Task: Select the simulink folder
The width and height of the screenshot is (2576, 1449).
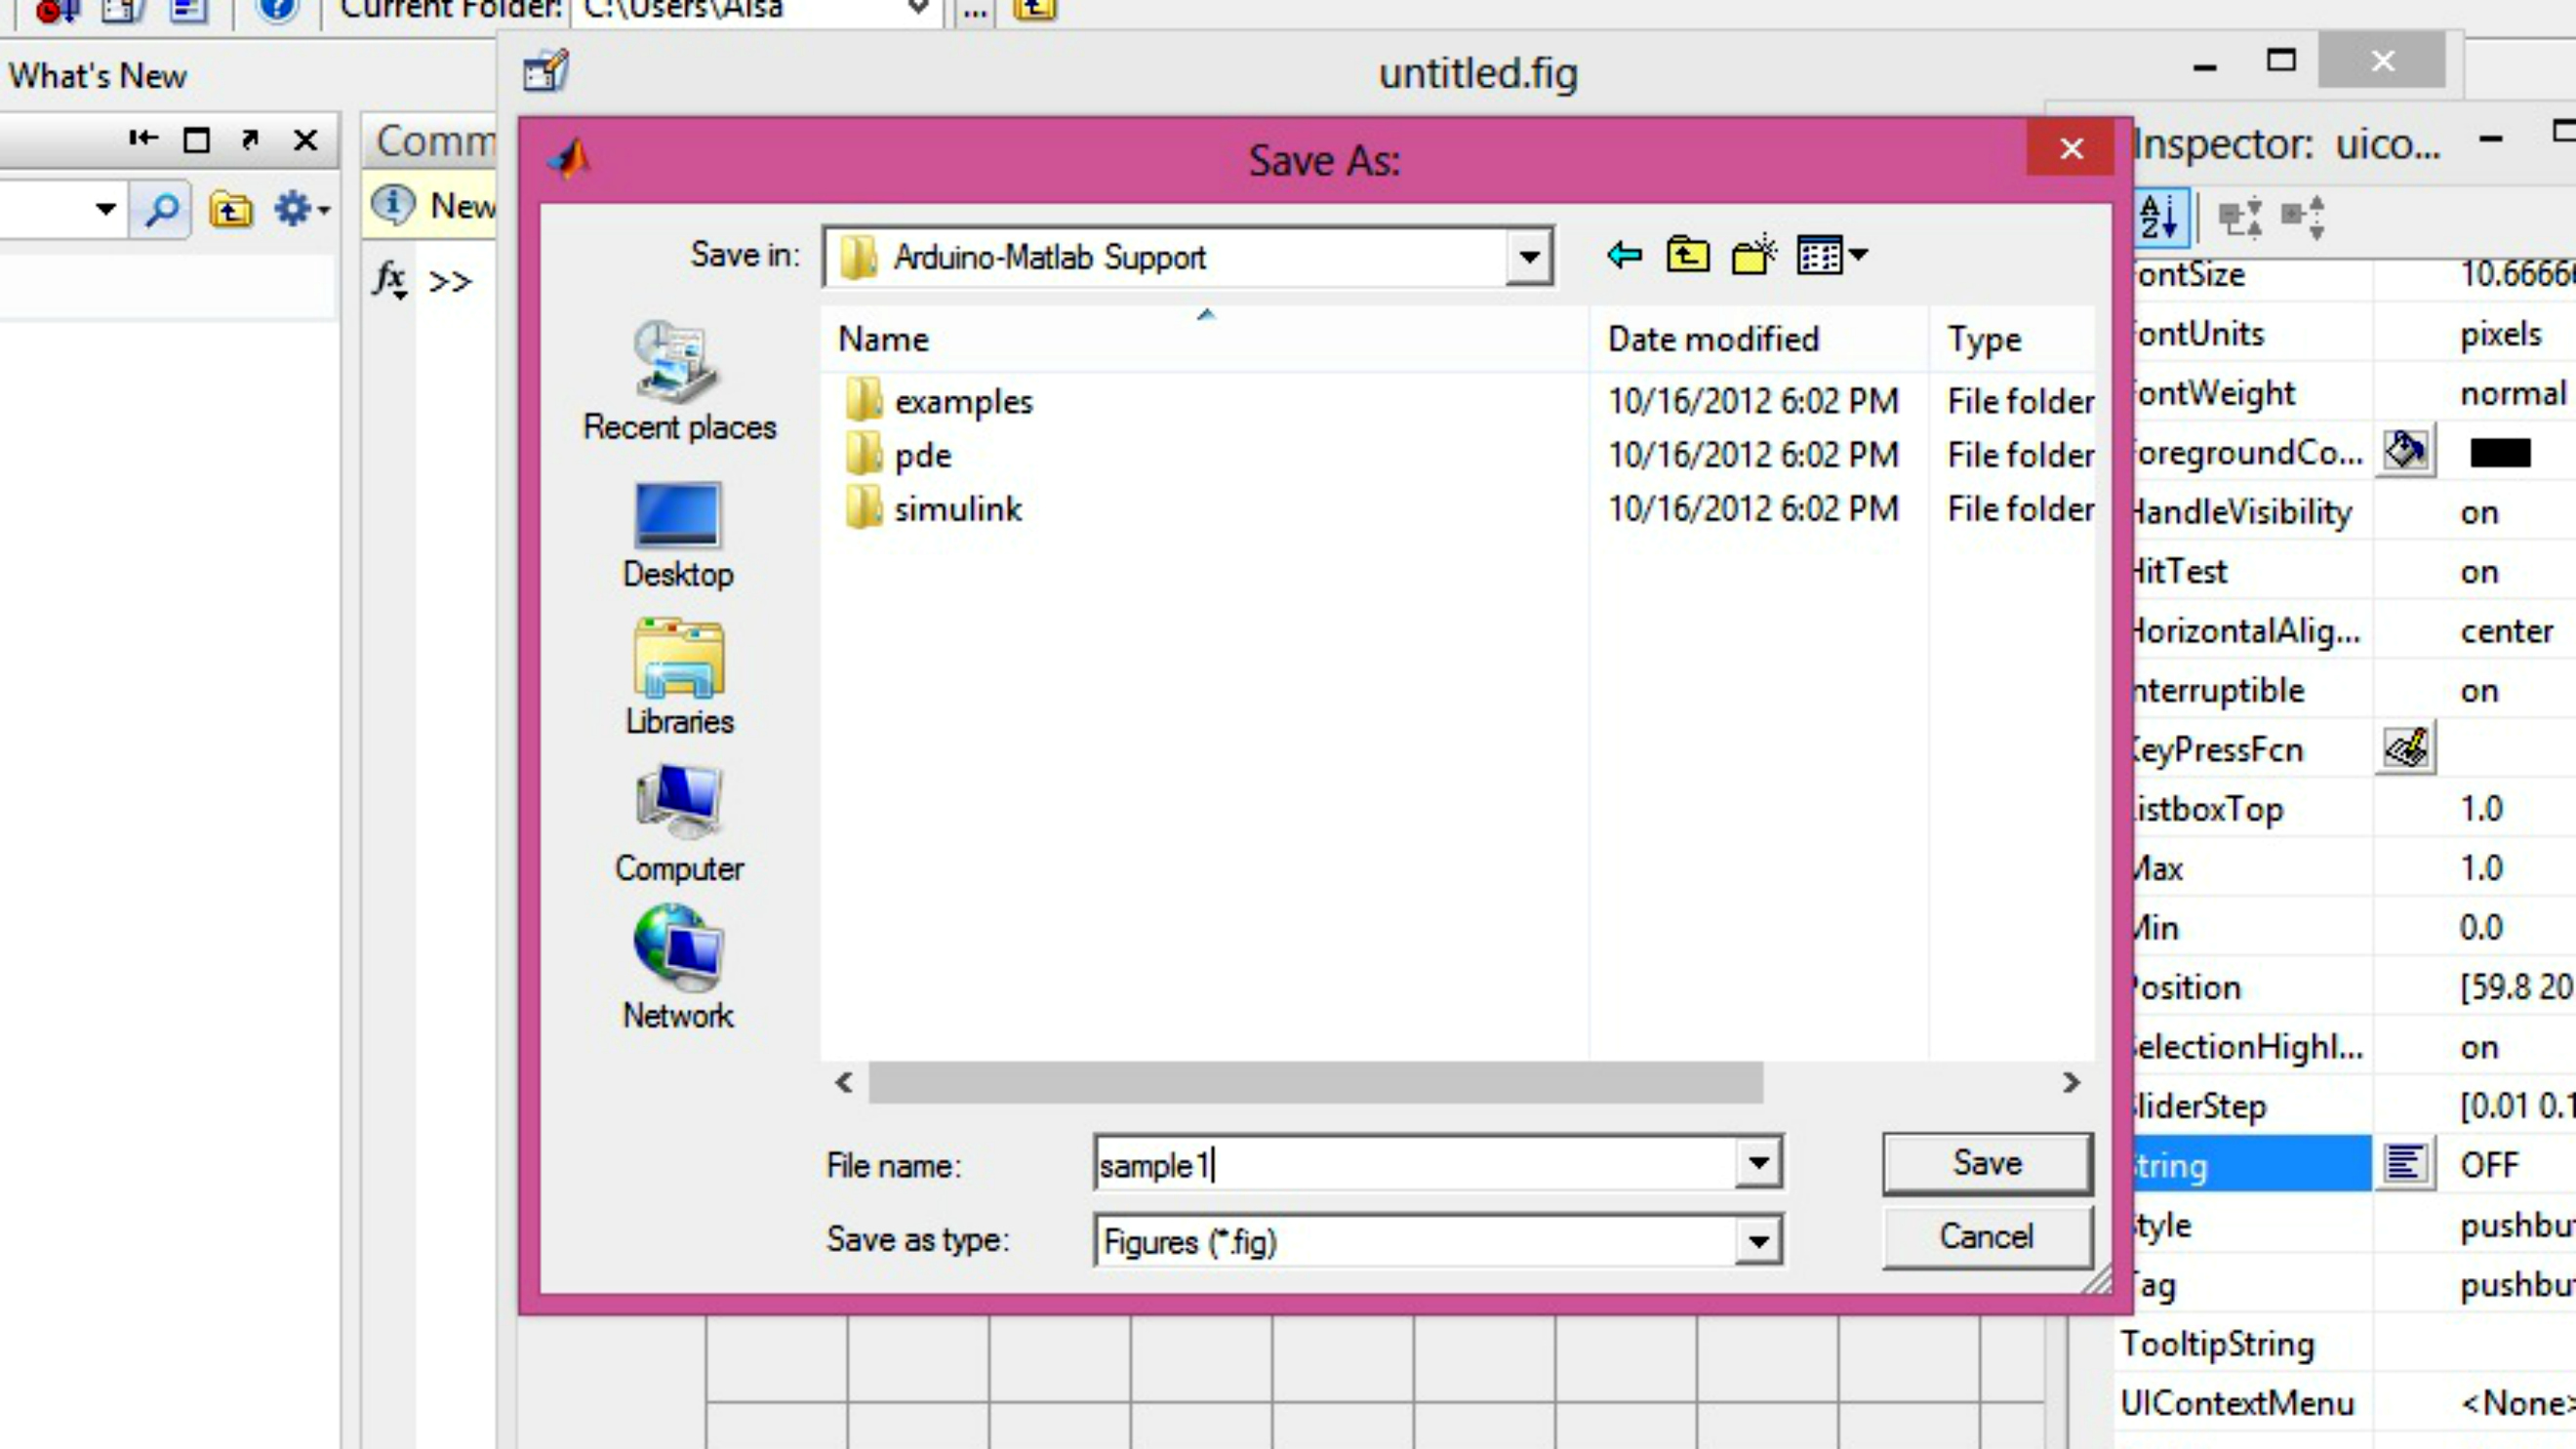Action: point(957,509)
